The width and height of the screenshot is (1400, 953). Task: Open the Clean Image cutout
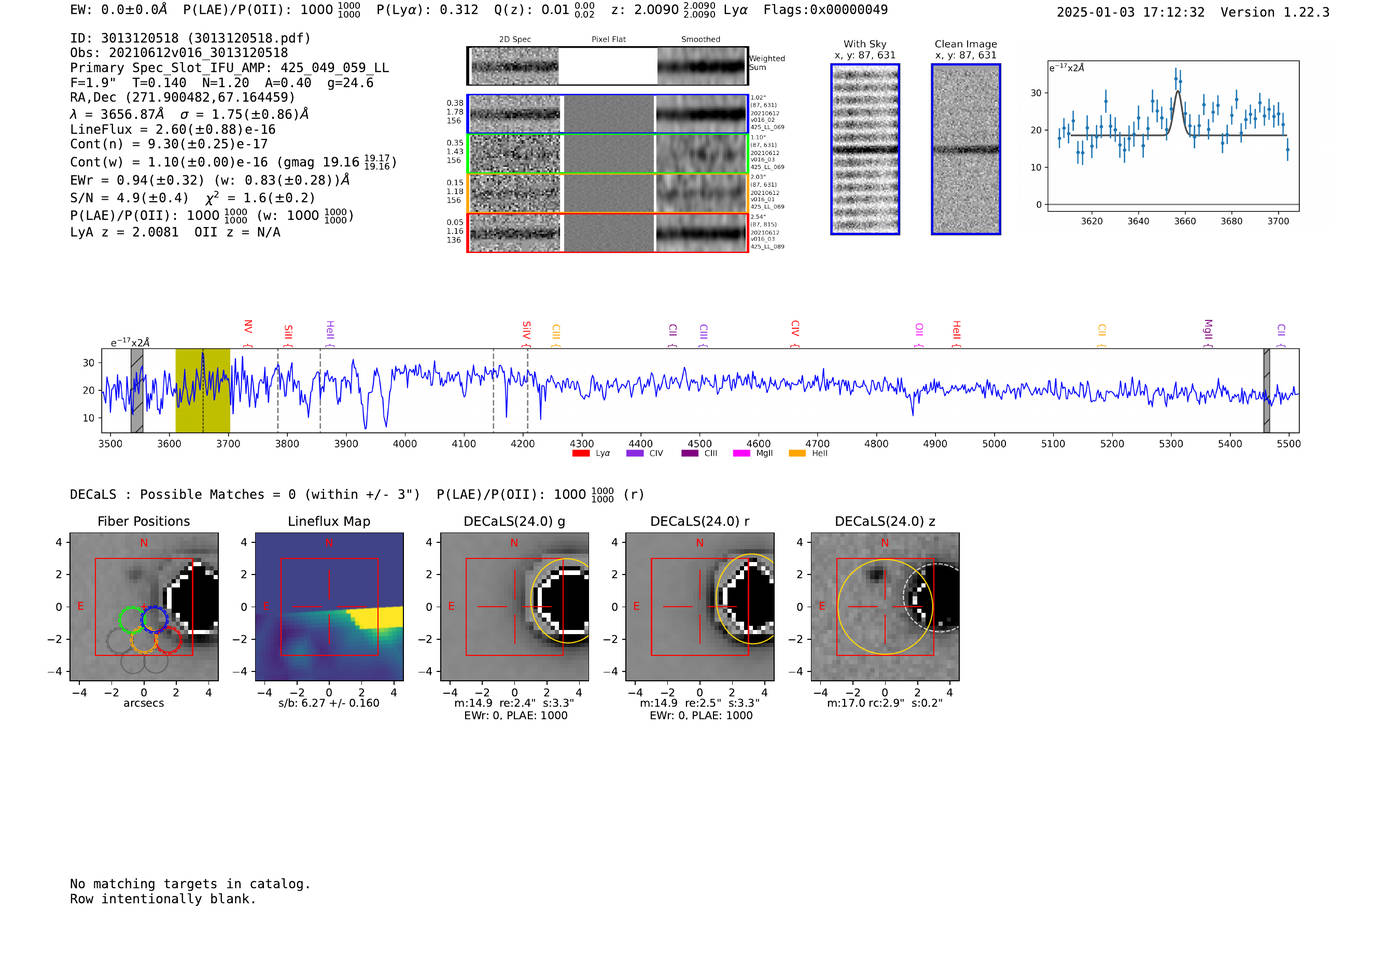966,149
